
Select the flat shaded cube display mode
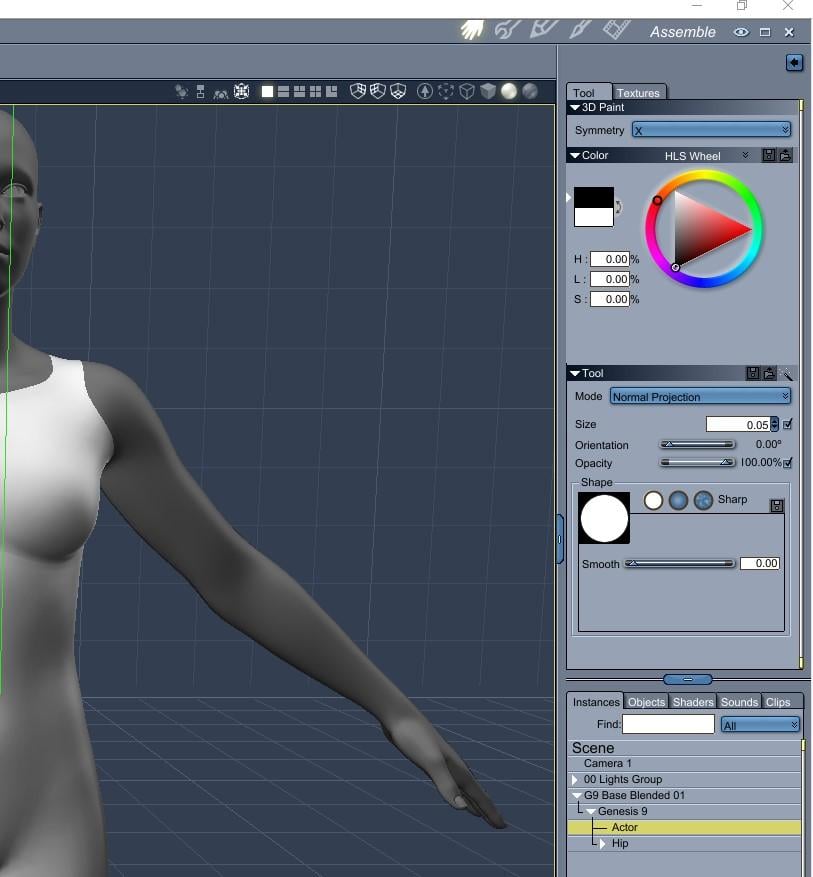tap(488, 91)
